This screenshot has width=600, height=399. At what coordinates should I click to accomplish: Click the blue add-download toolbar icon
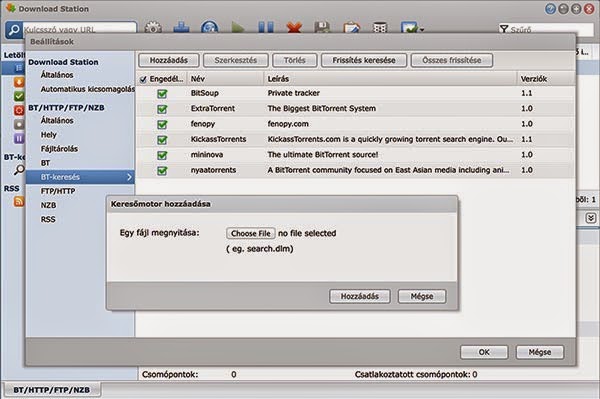pos(181,28)
